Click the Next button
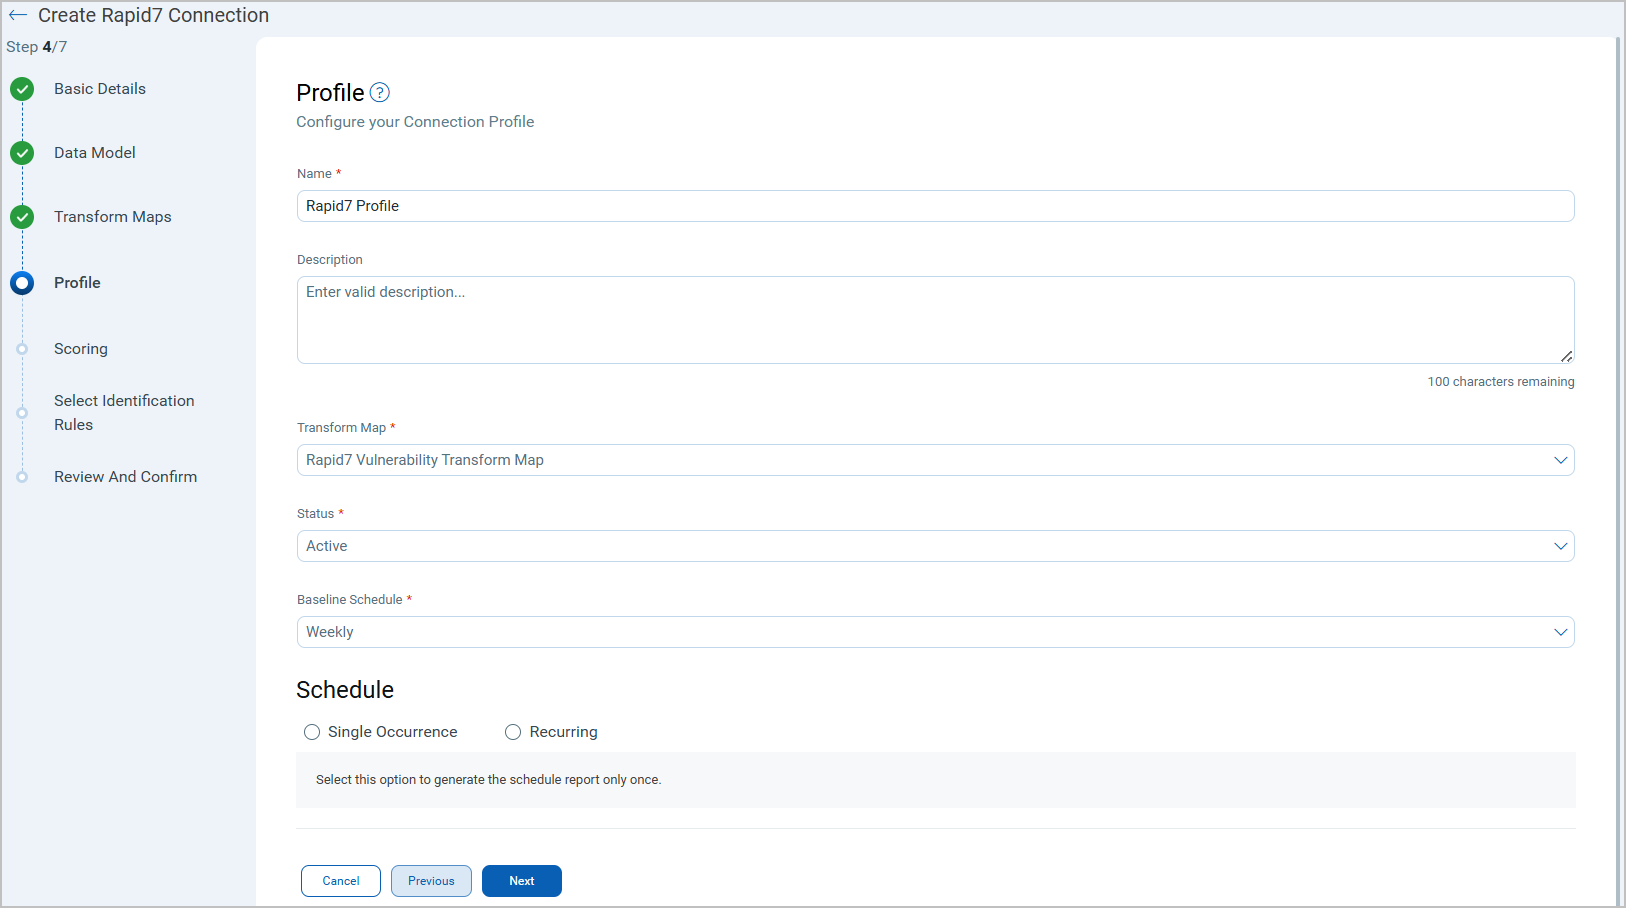 pos(522,881)
